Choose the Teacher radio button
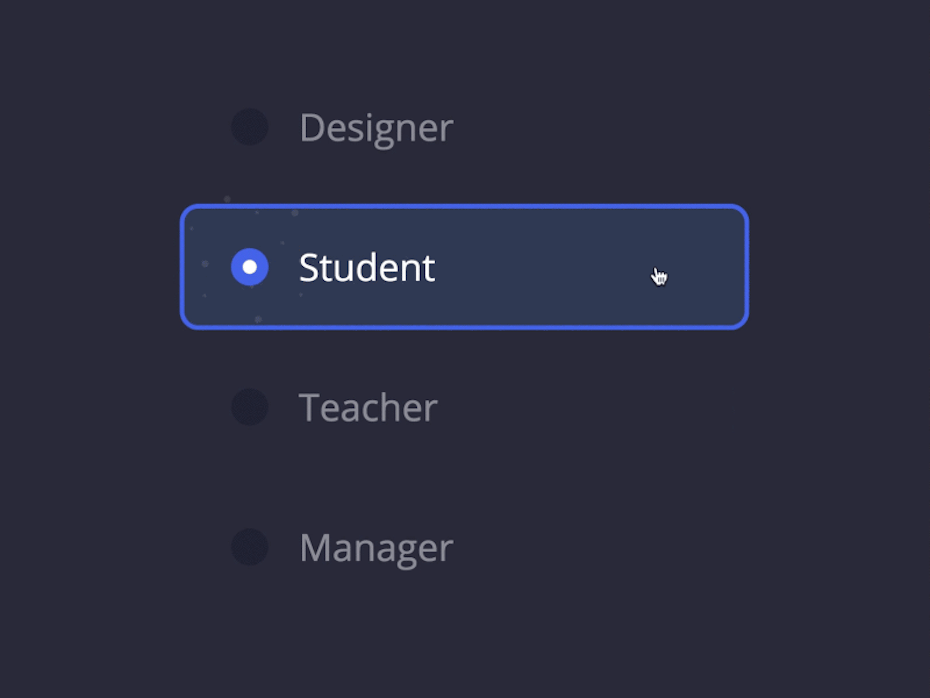Image resolution: width=930 pixels, height=698 pixels. (x=250, y=407)
